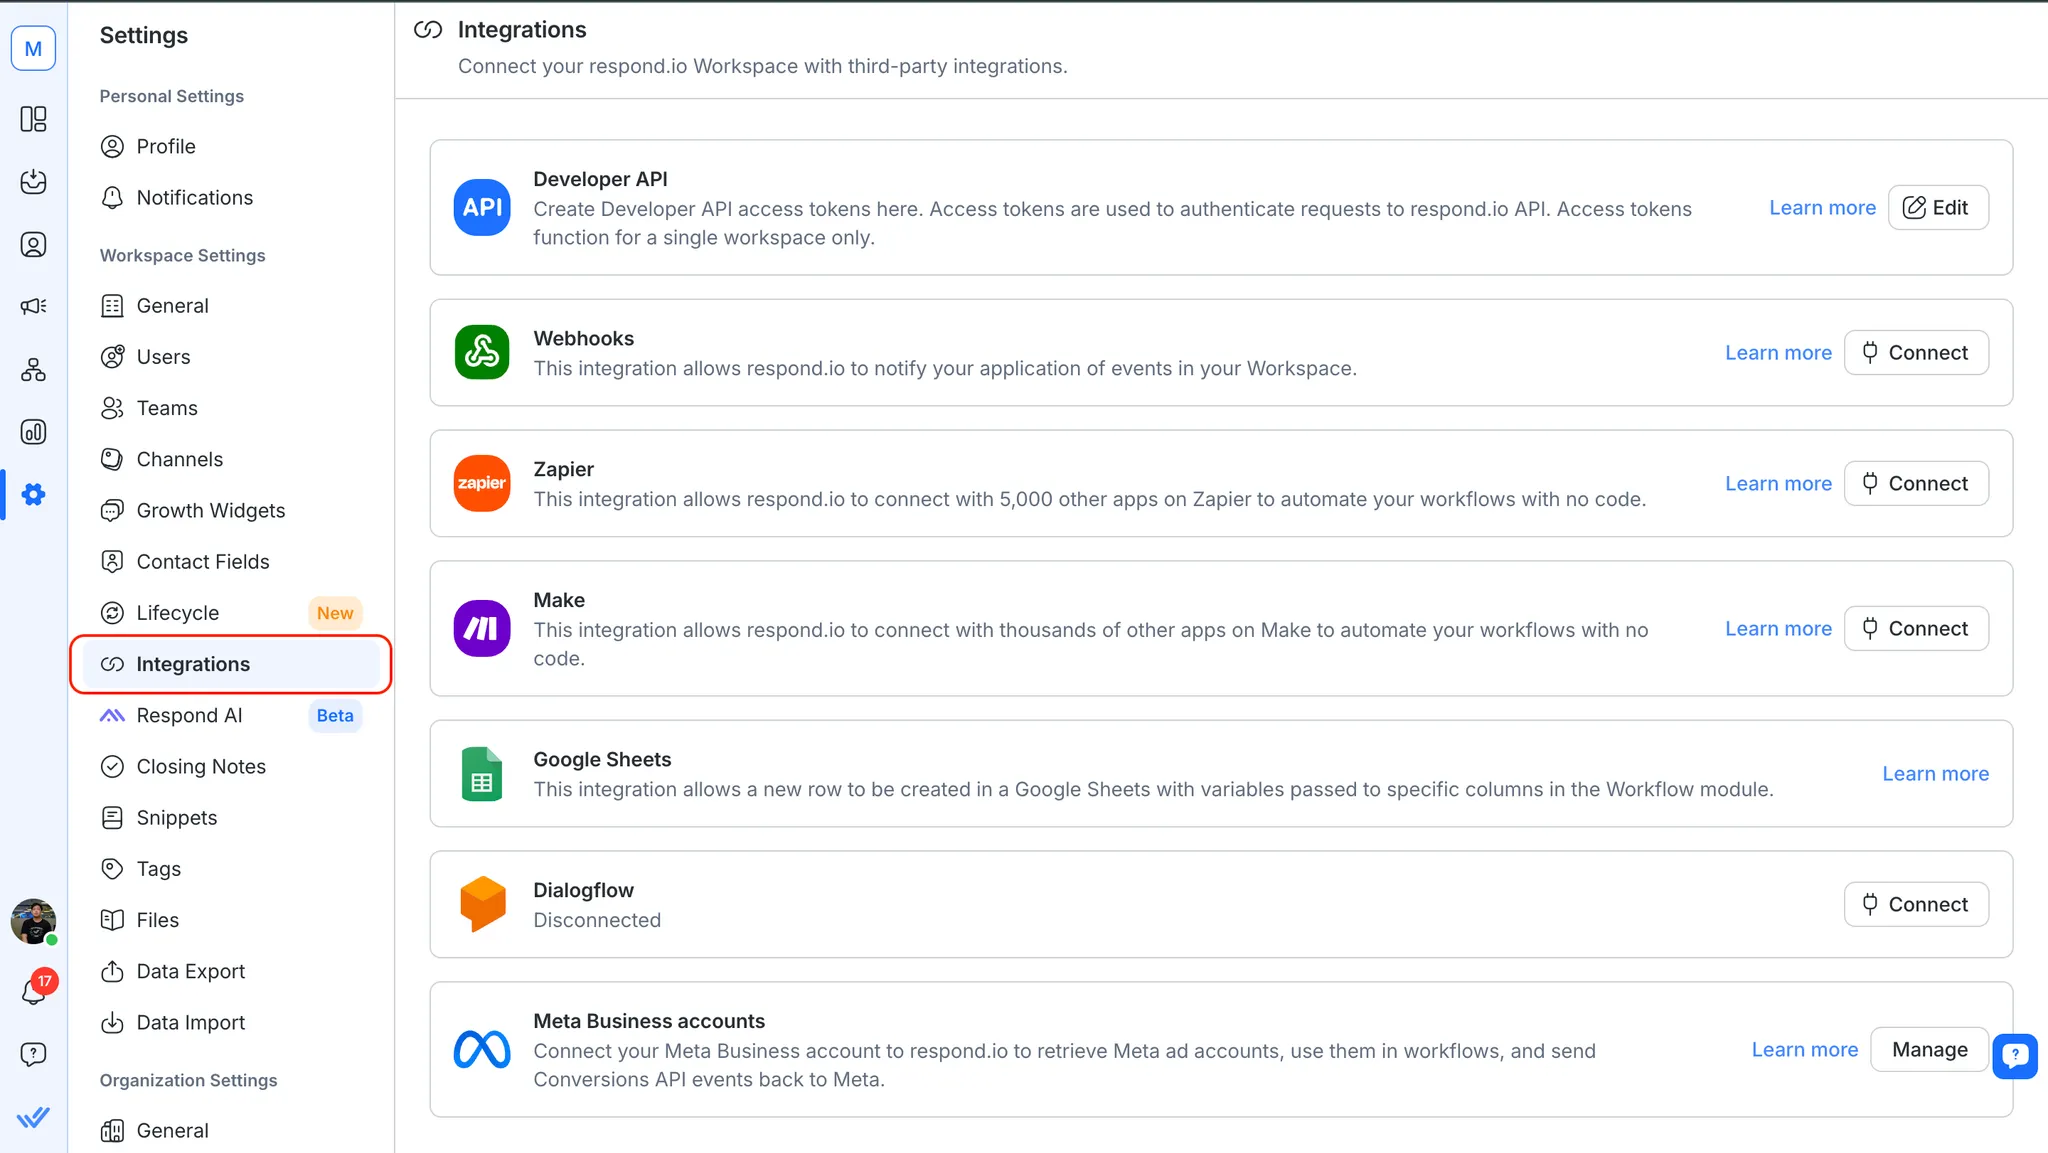Viewport: 2048px width, 1153px height.
Task: Go to Respond AI settings
Action: [189, 715]
